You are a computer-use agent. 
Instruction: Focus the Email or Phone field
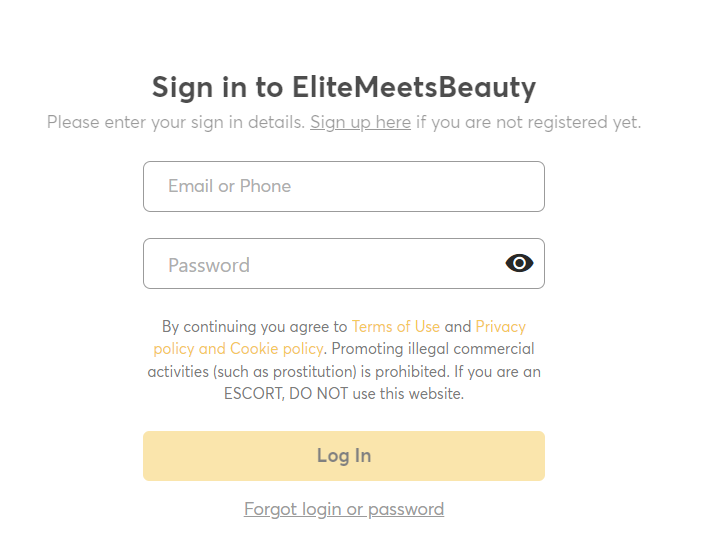[344, 186]
